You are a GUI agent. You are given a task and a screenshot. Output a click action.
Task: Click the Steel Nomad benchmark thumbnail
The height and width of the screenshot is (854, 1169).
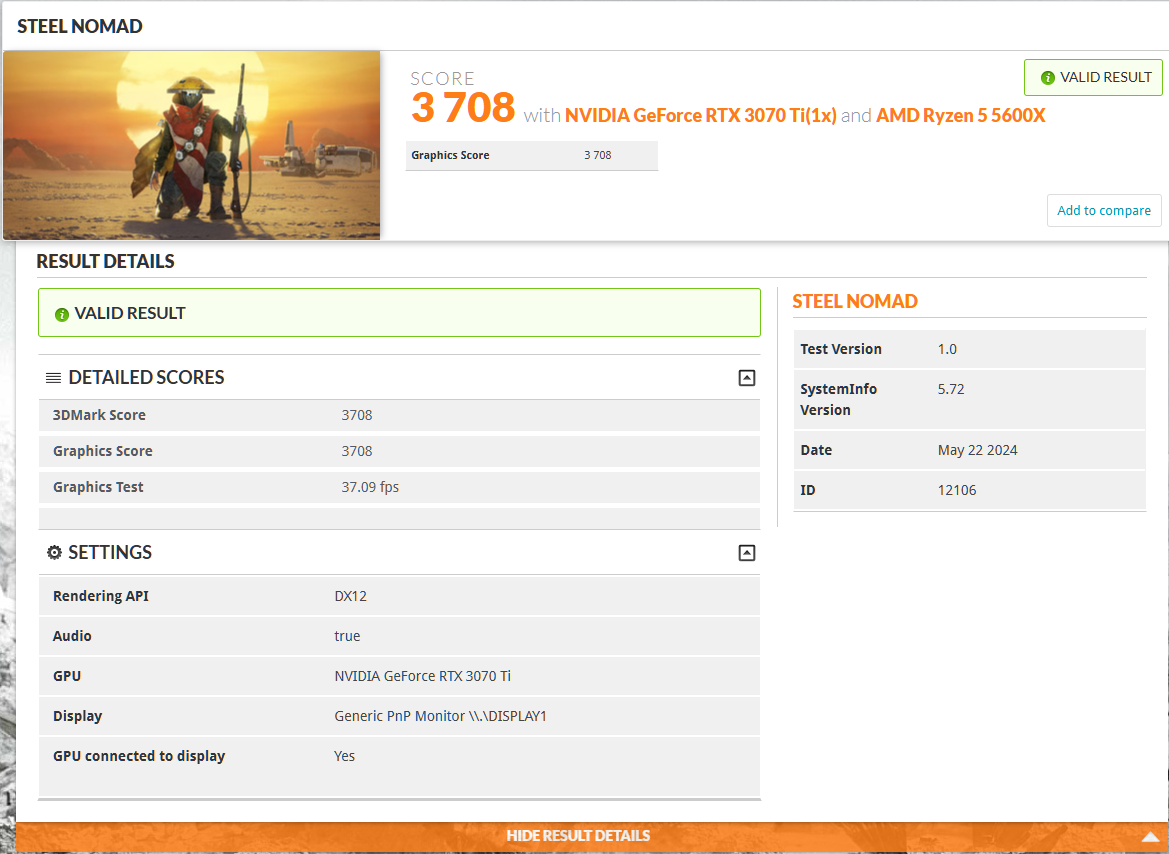point(192,145)
